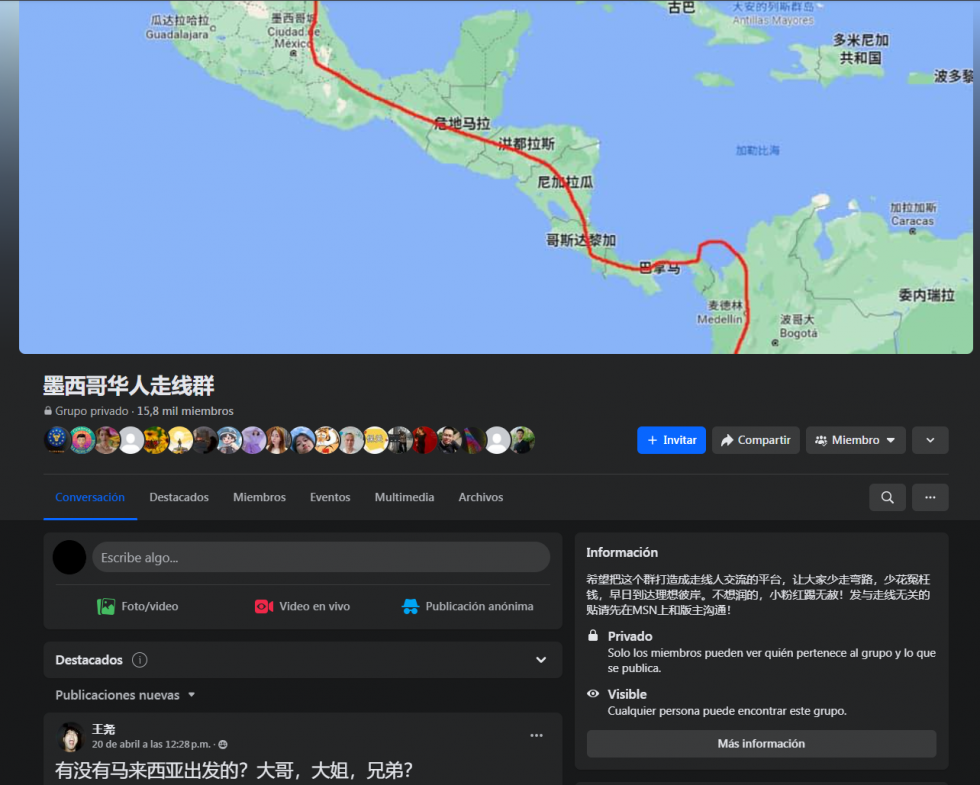The image size is (980, 785).
Task: Invite people with the Invitar button
Action: click(671, 440)
